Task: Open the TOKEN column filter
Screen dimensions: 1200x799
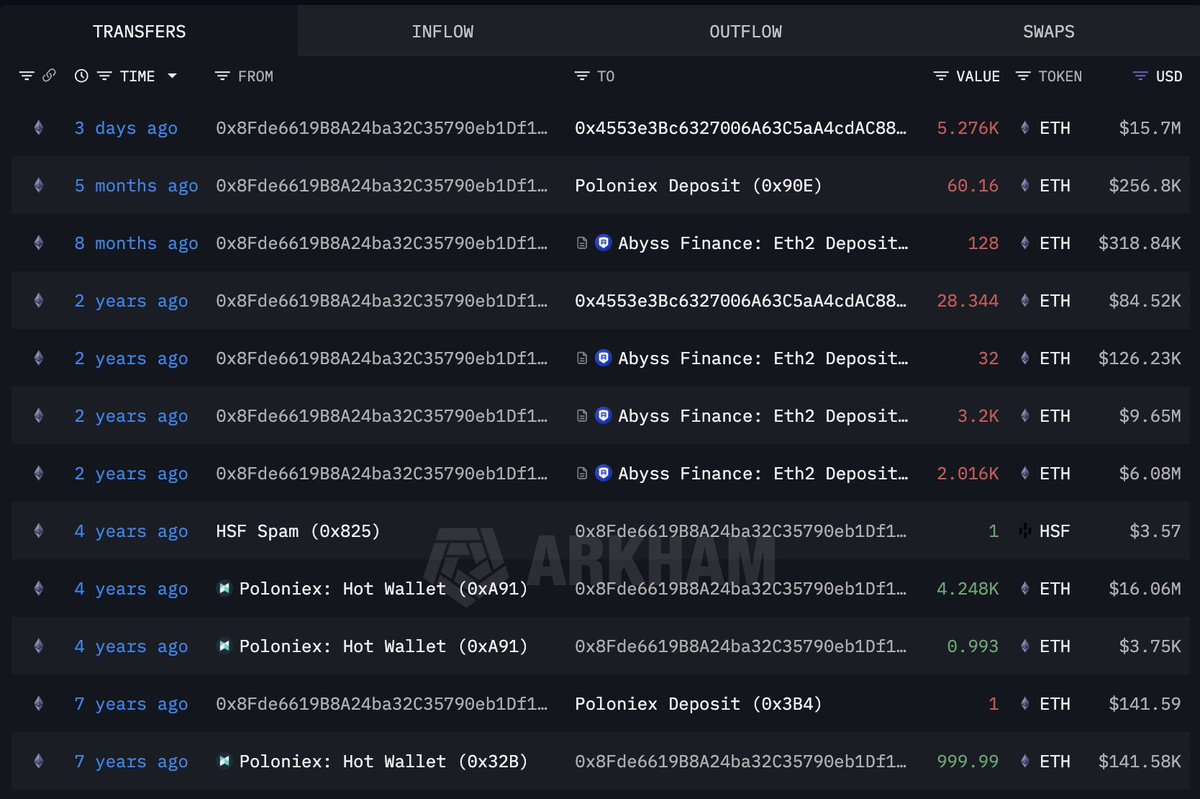Action: (1023, 76)
